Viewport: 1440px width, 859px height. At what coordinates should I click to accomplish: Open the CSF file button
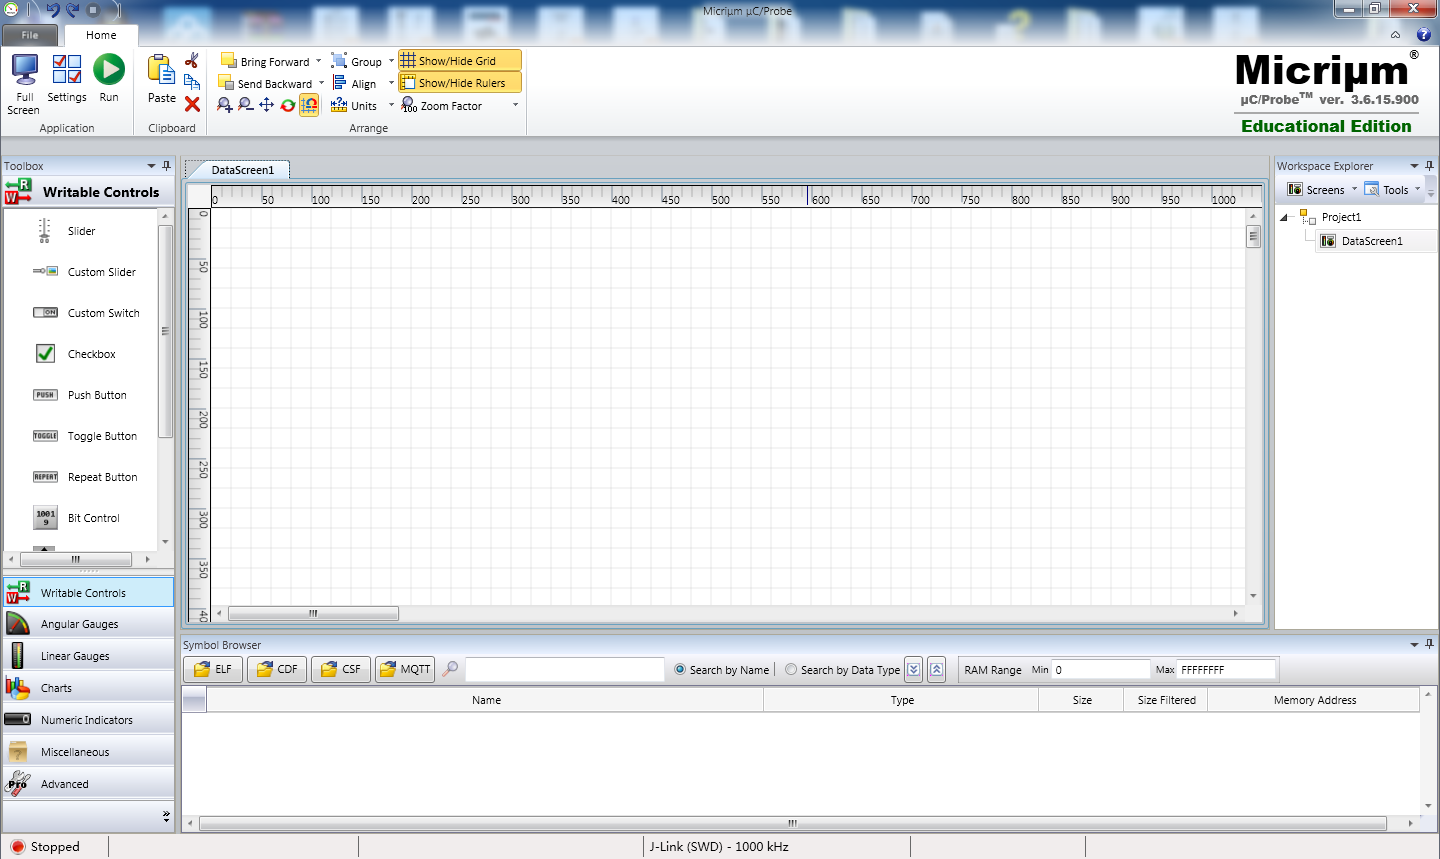pos(341,669)
